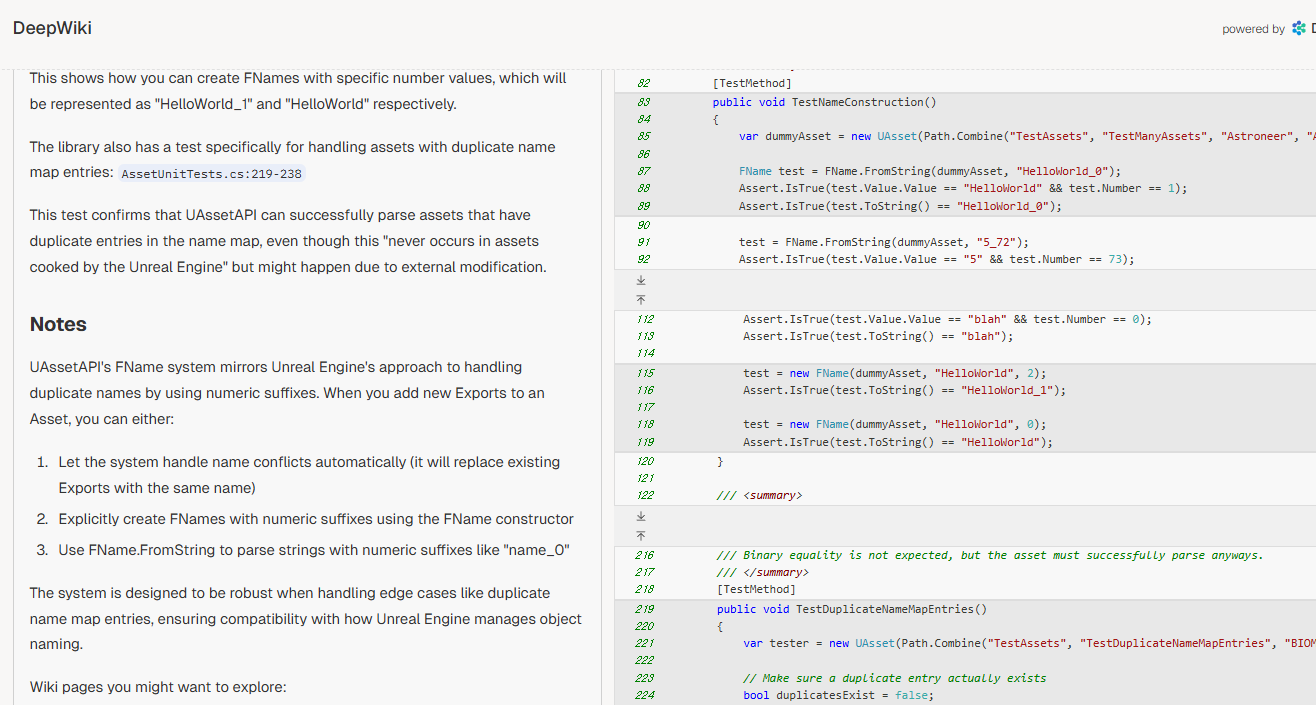The width and height of the screenshot is (1316, 705).
Task: Select line number 115 in the code panel
Action: tap(643, 373)
